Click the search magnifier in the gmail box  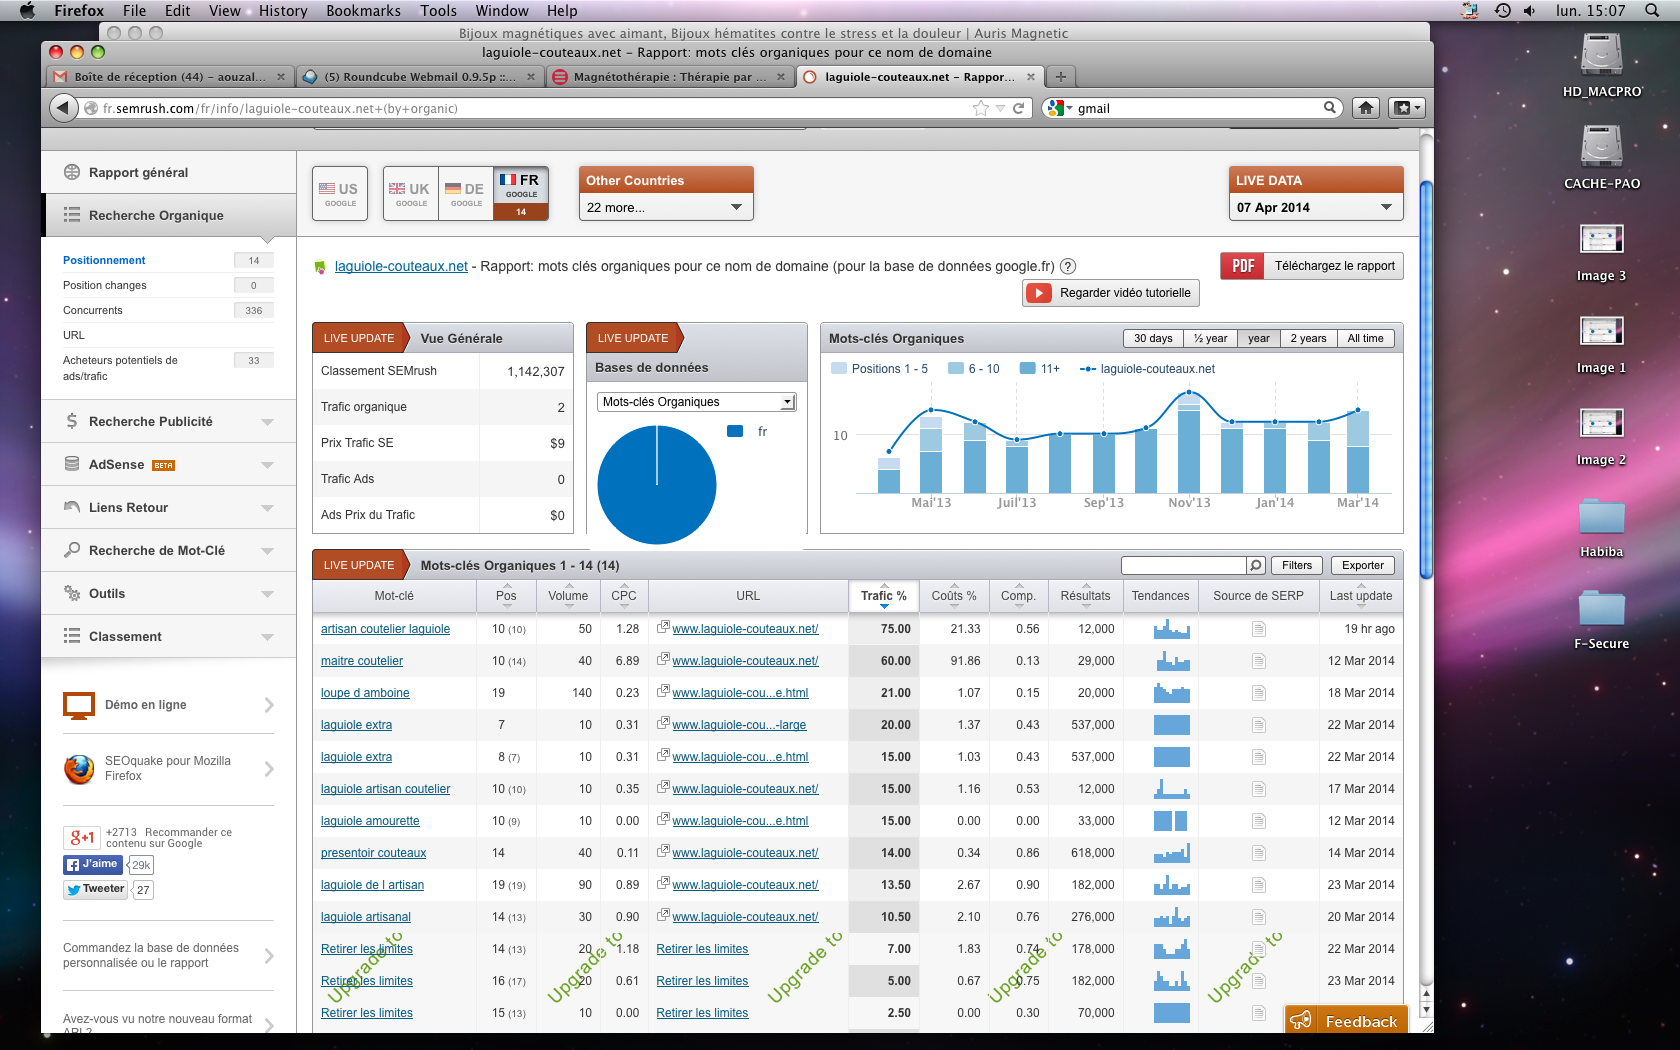1330,107
